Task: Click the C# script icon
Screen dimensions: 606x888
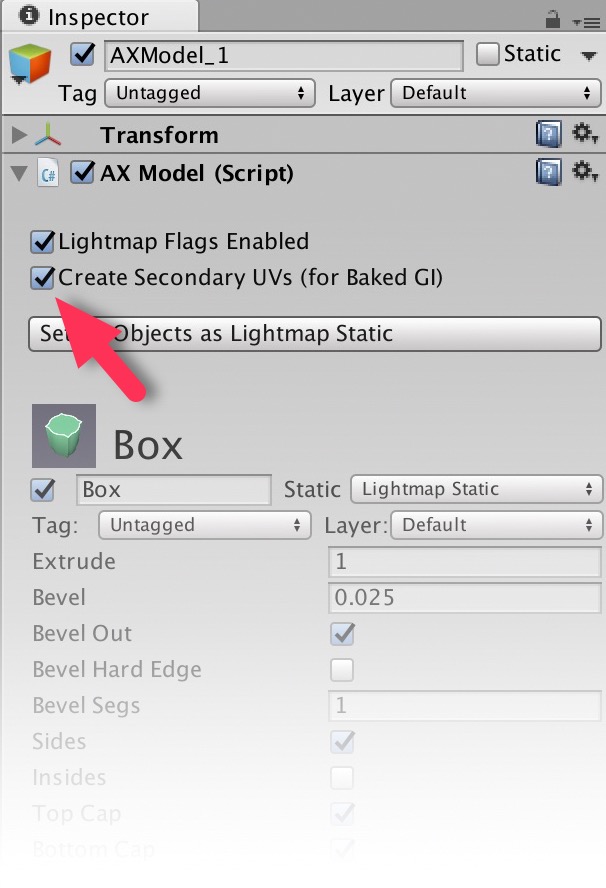Action: pos(48,173)
